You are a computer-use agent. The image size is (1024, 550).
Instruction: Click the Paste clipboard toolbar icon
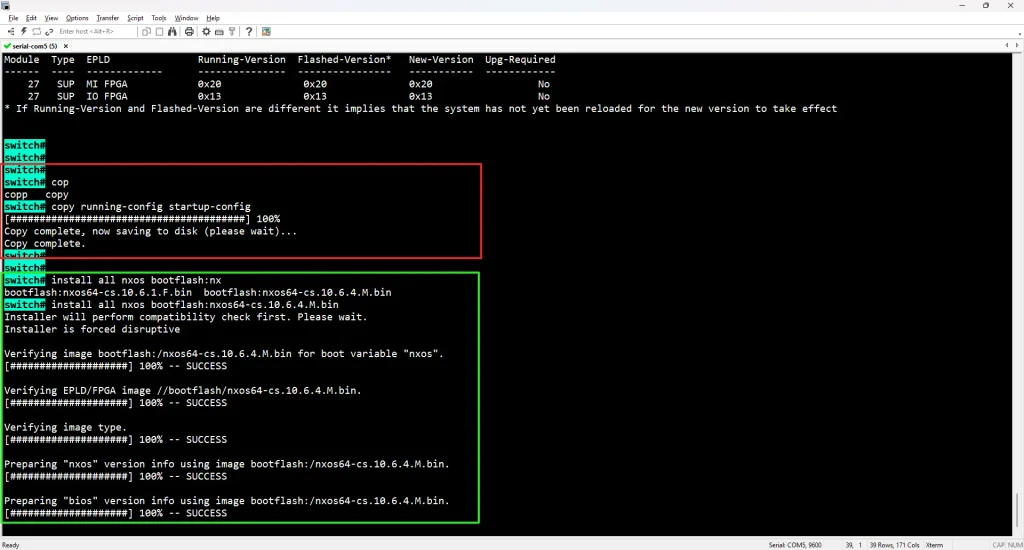coord(159,31)
